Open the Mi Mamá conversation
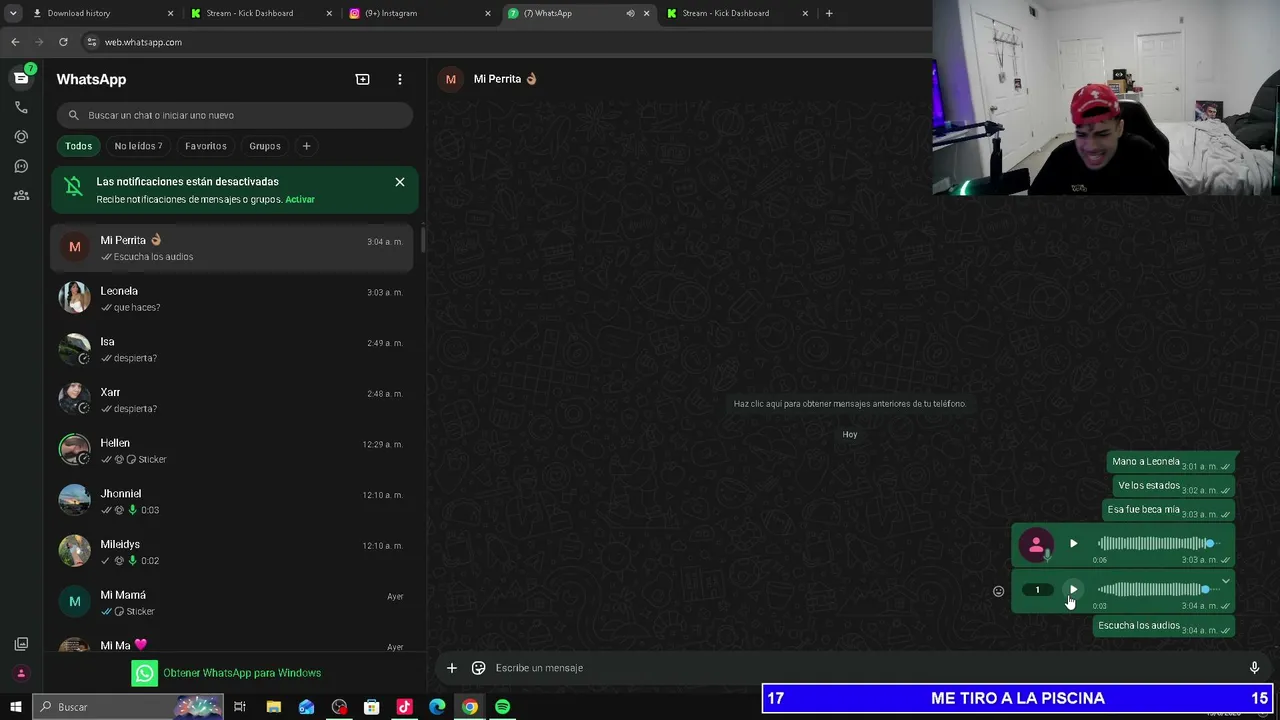The height and width of the screenshot is (720, 1280). (233, 602)
